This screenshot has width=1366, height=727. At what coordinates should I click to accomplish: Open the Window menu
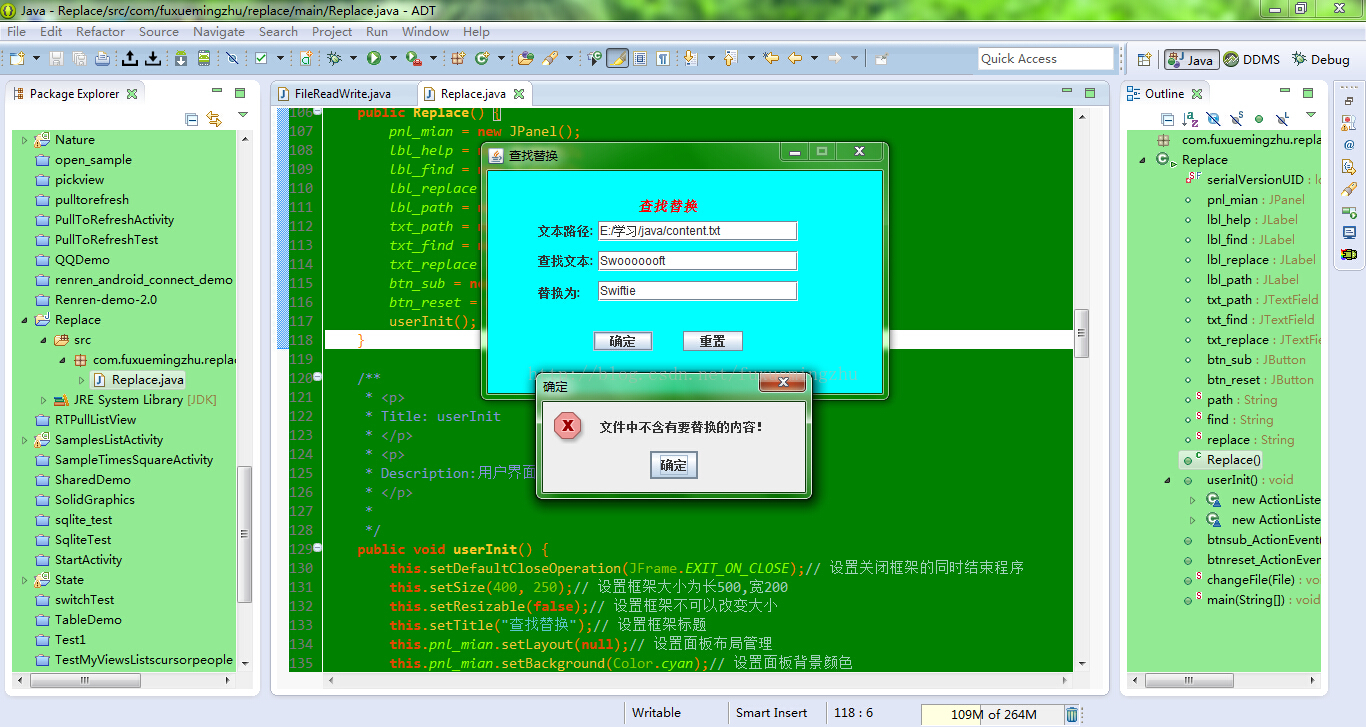coord(426,31)
